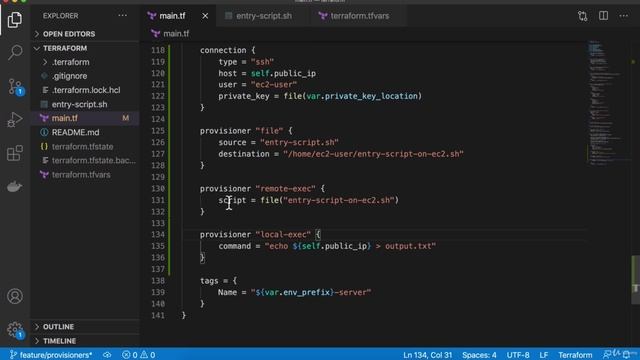Click errors and warnings count in status bar
This screenshot has height=360, width=640.
click(x=138, y=355)
